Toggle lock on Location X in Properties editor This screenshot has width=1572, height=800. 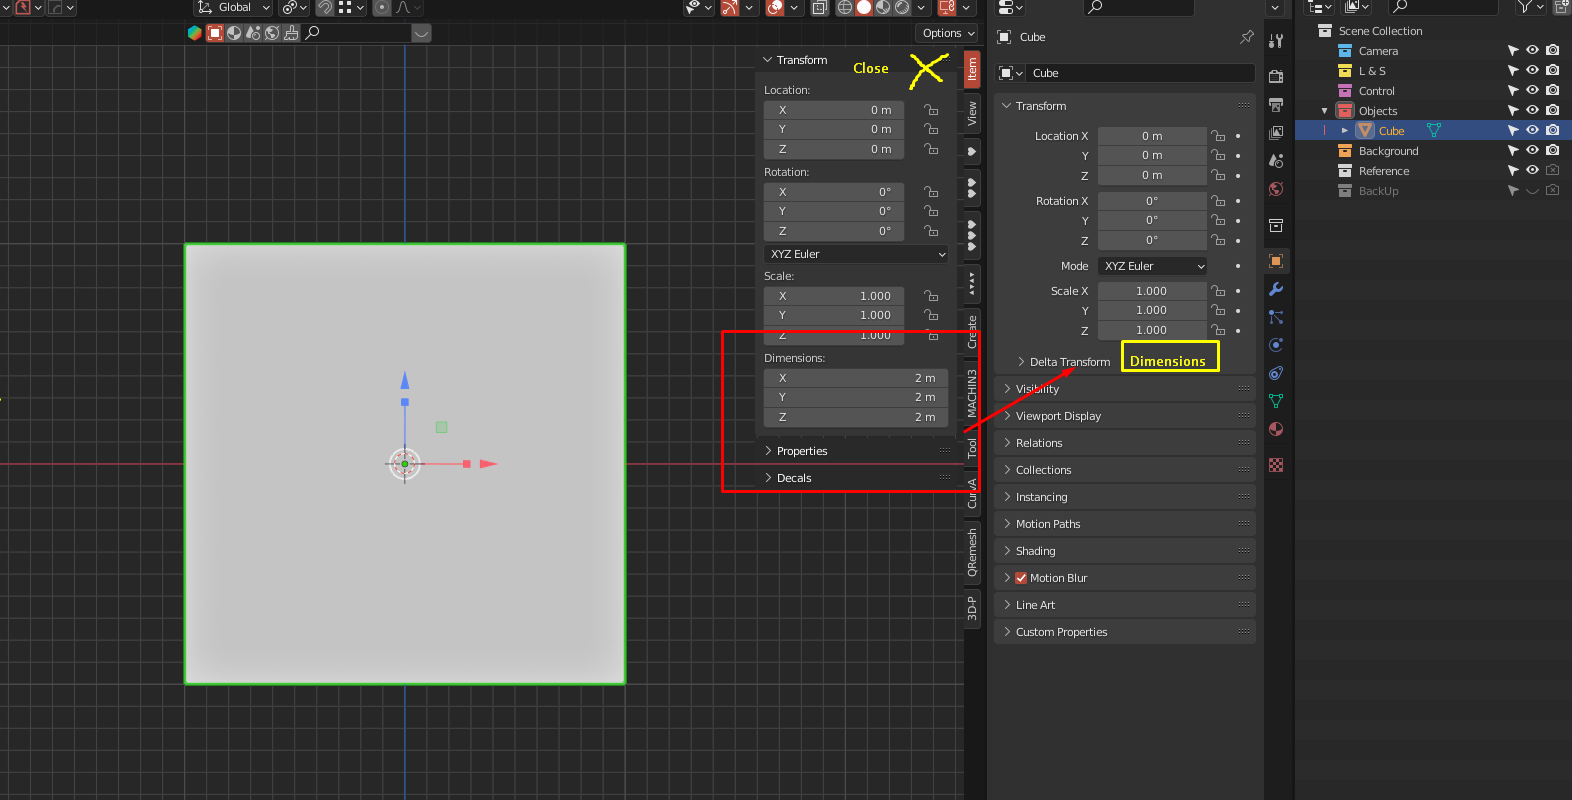click(x=1218, y=136)
